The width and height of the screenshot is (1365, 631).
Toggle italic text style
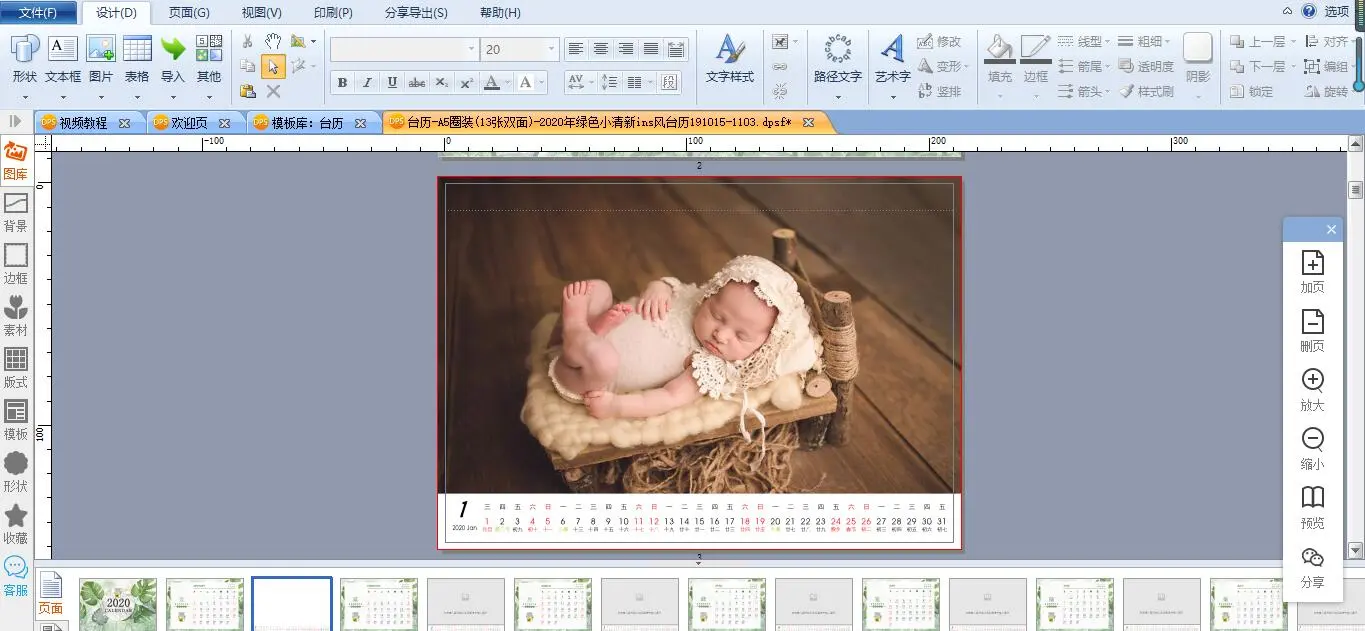tap(367, 83)
